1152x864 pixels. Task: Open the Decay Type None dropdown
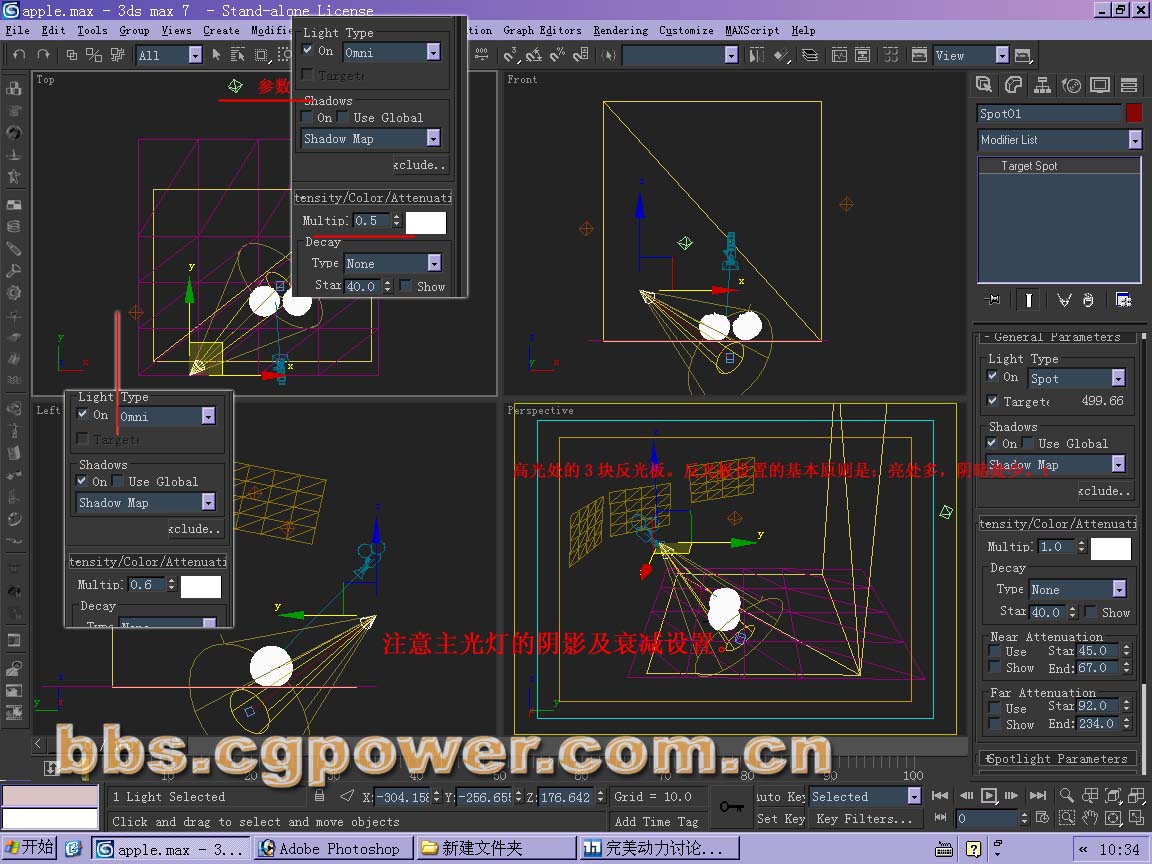pos(1077,589)
